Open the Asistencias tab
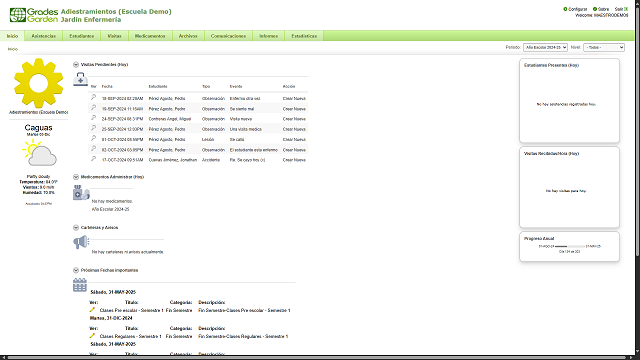 point(44,36)
